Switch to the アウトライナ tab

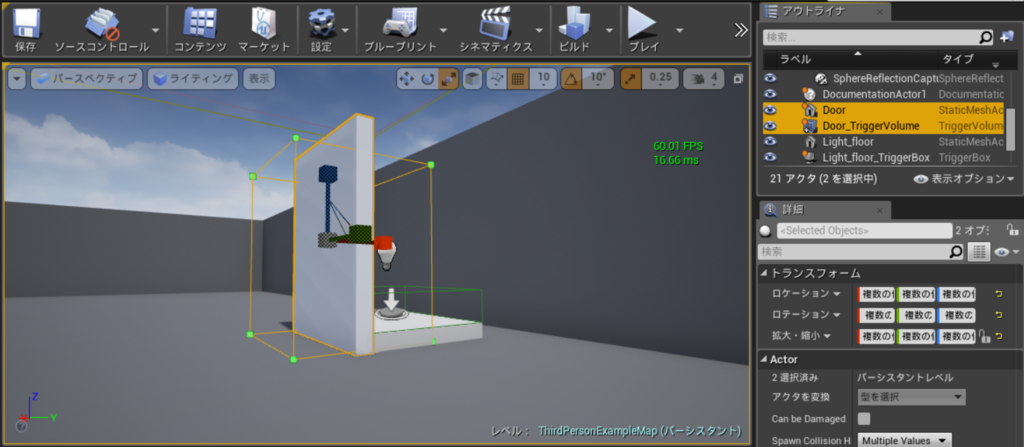(x=826, y=11)
